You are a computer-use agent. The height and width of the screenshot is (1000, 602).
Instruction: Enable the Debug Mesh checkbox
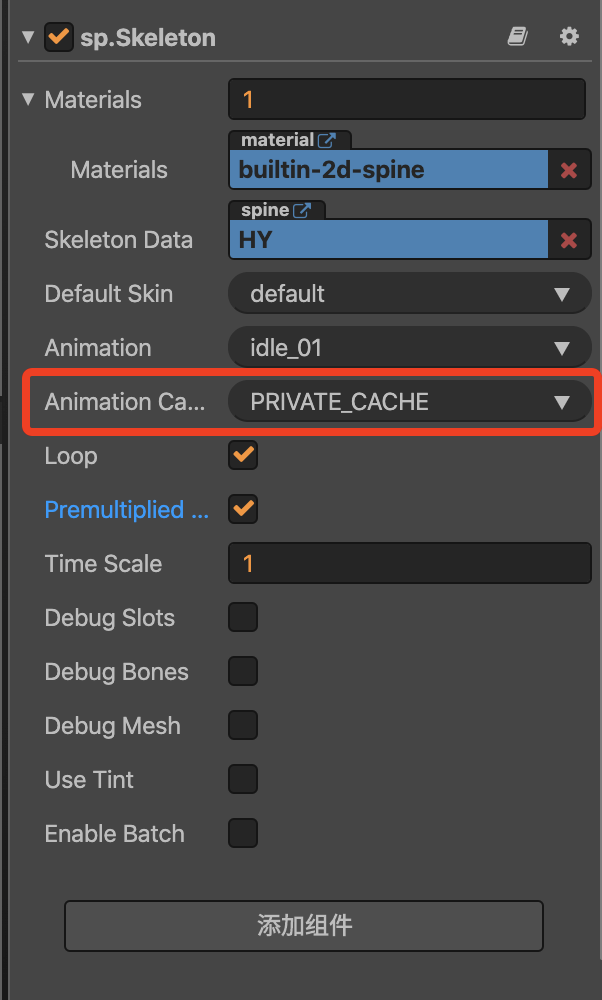pos(243,726)
